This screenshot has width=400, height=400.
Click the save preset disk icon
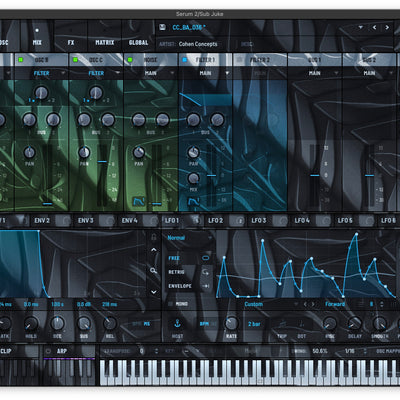[x=162, y=27]
